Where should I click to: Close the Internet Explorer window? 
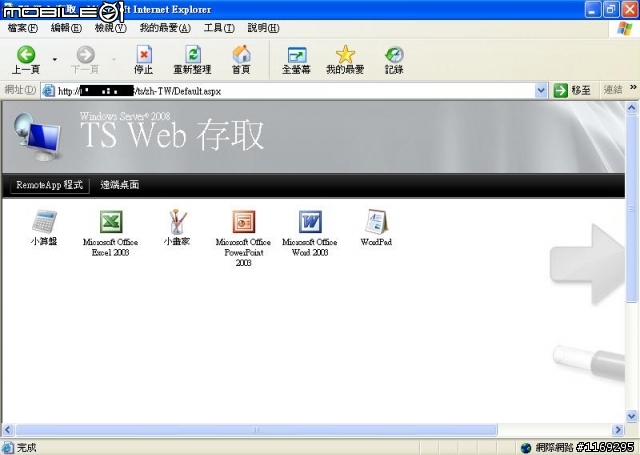click(629, 9)
